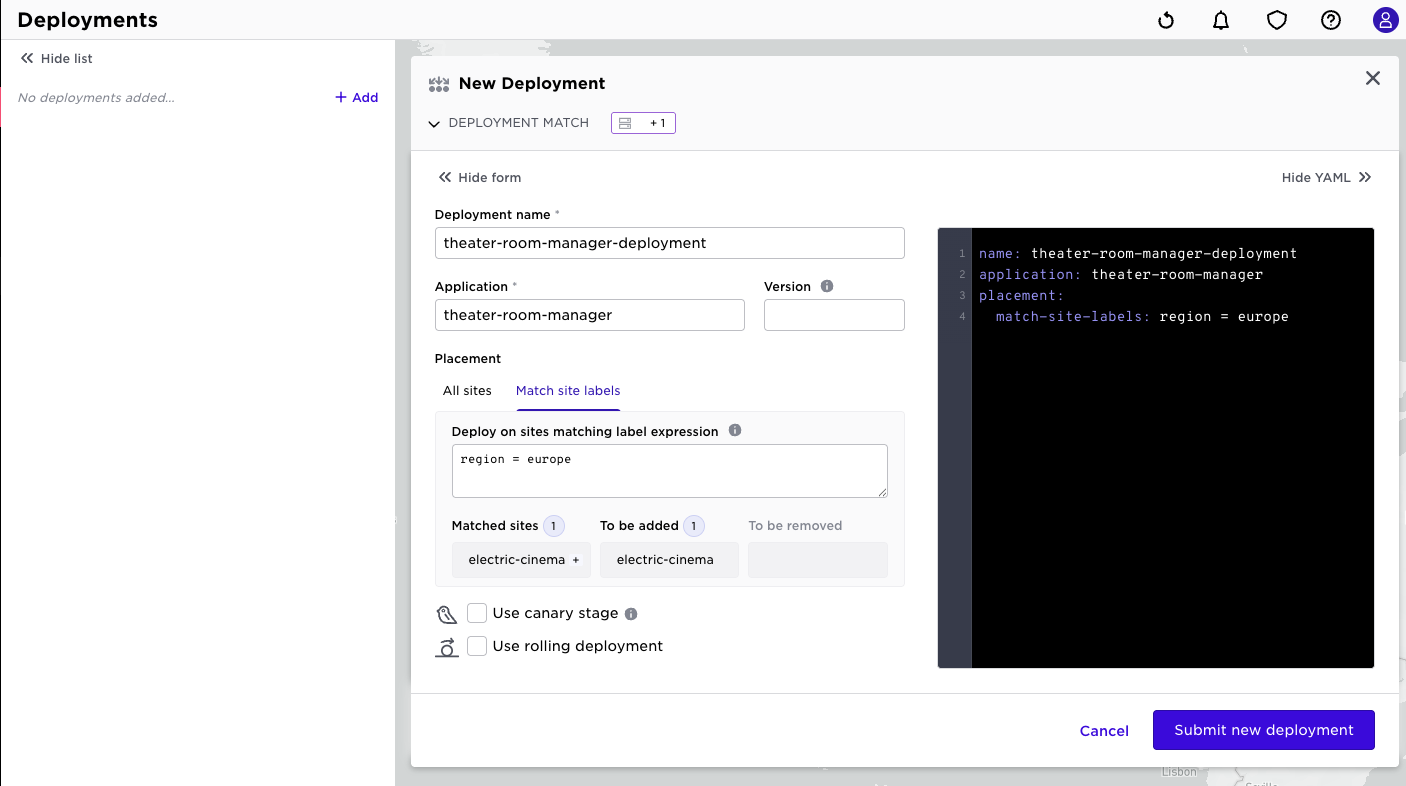Collapse the form with Hide form

tap(480, 177)
